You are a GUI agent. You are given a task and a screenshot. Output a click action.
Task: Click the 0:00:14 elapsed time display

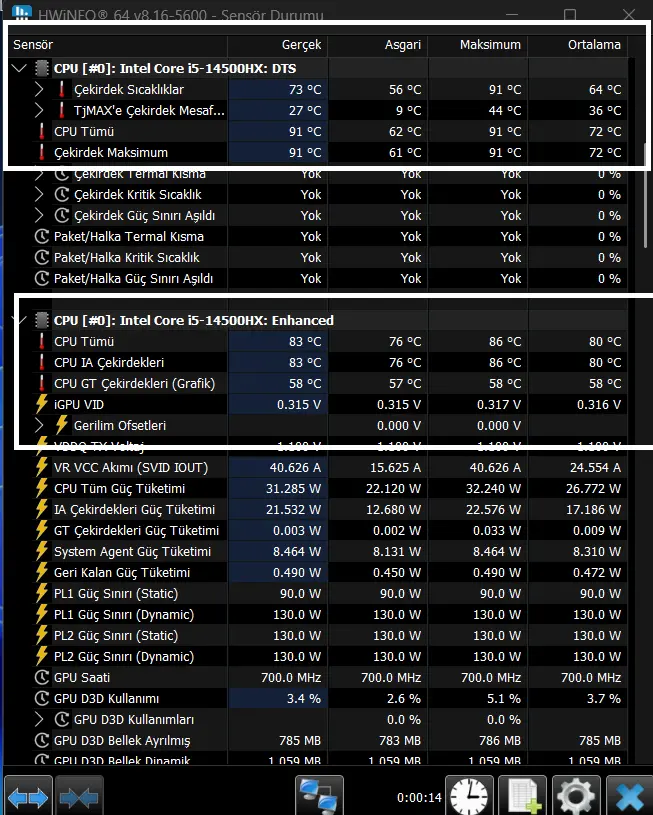coord(419,797)
